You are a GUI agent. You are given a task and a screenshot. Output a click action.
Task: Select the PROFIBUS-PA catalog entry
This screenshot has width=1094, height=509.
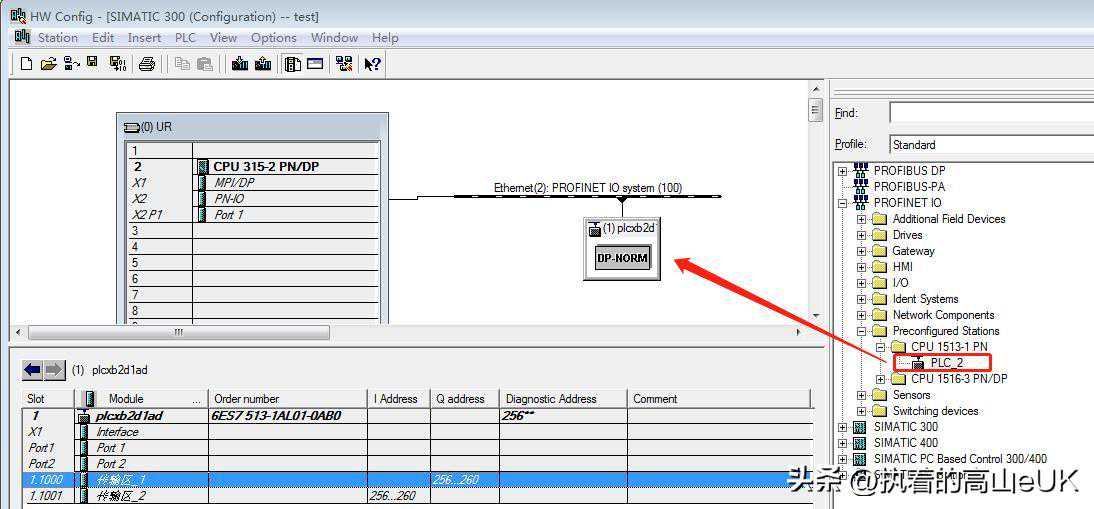[x=910, y=187]
